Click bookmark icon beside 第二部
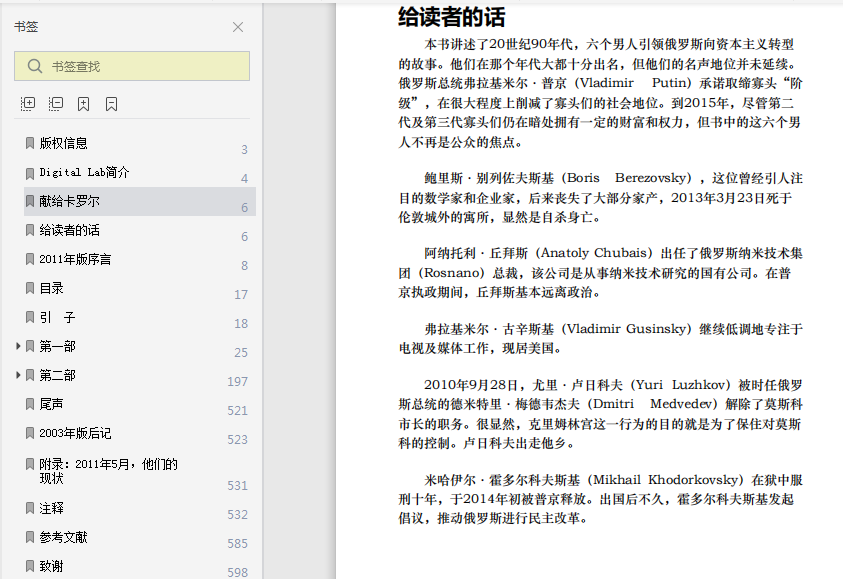This screenshot has width=843, height=579. pyautogui.click(x=30, y=375)
